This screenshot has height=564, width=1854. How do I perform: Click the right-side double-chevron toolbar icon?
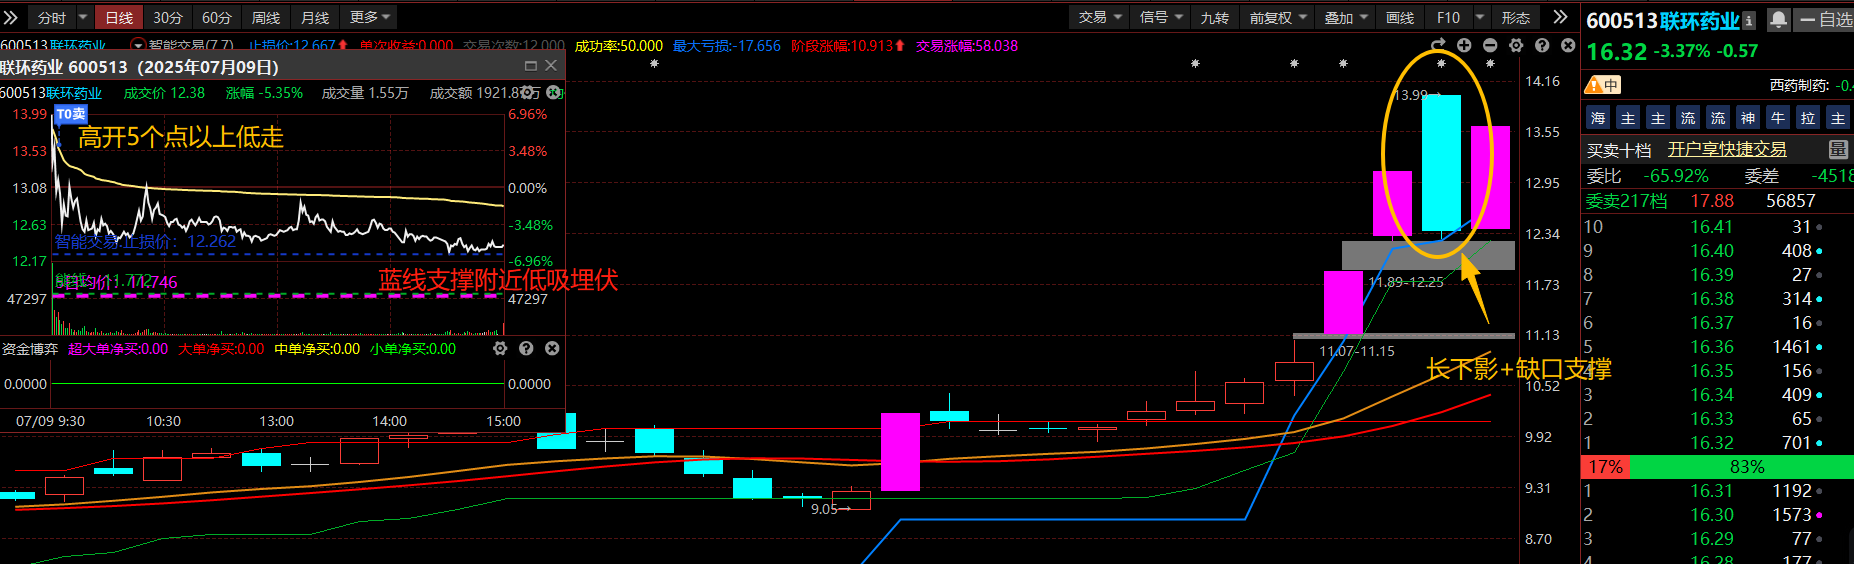pos(1560,17)
